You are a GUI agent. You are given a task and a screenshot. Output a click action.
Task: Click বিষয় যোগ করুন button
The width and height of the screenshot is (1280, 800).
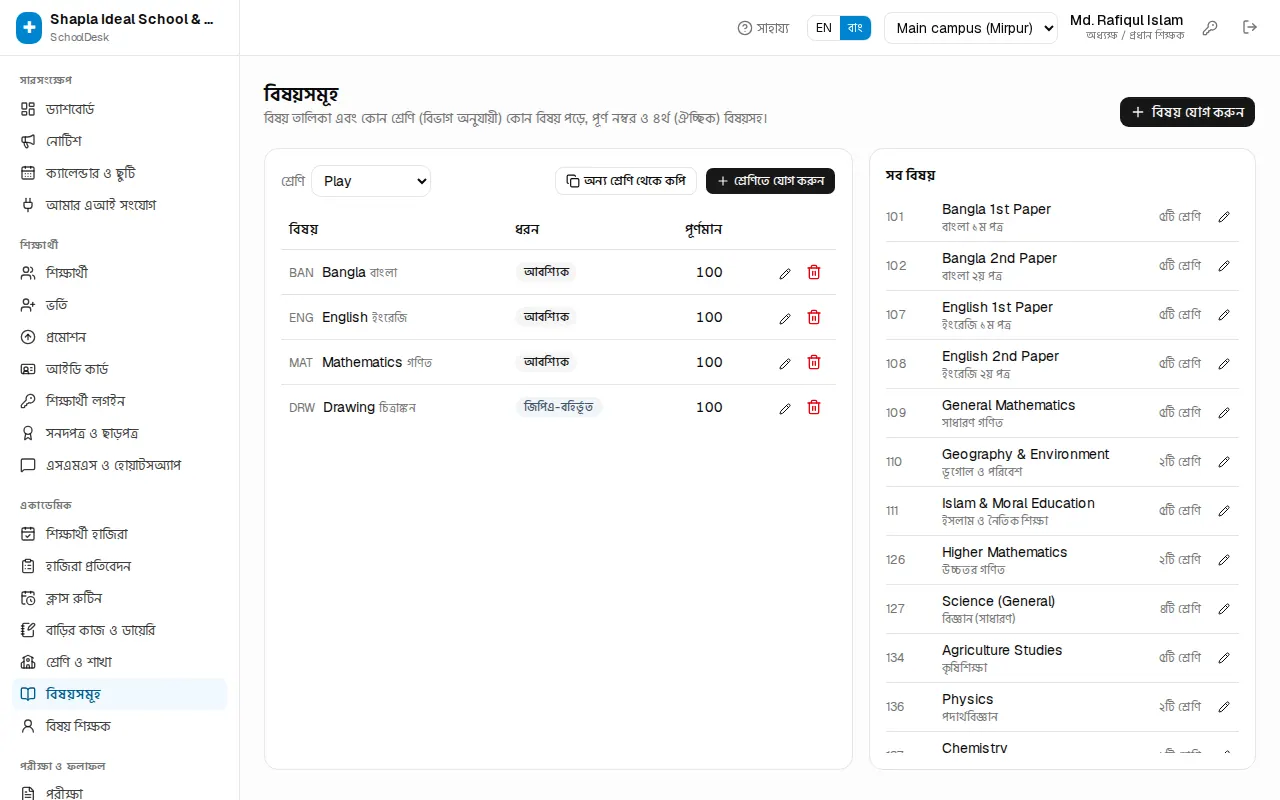pos(1187,112)
